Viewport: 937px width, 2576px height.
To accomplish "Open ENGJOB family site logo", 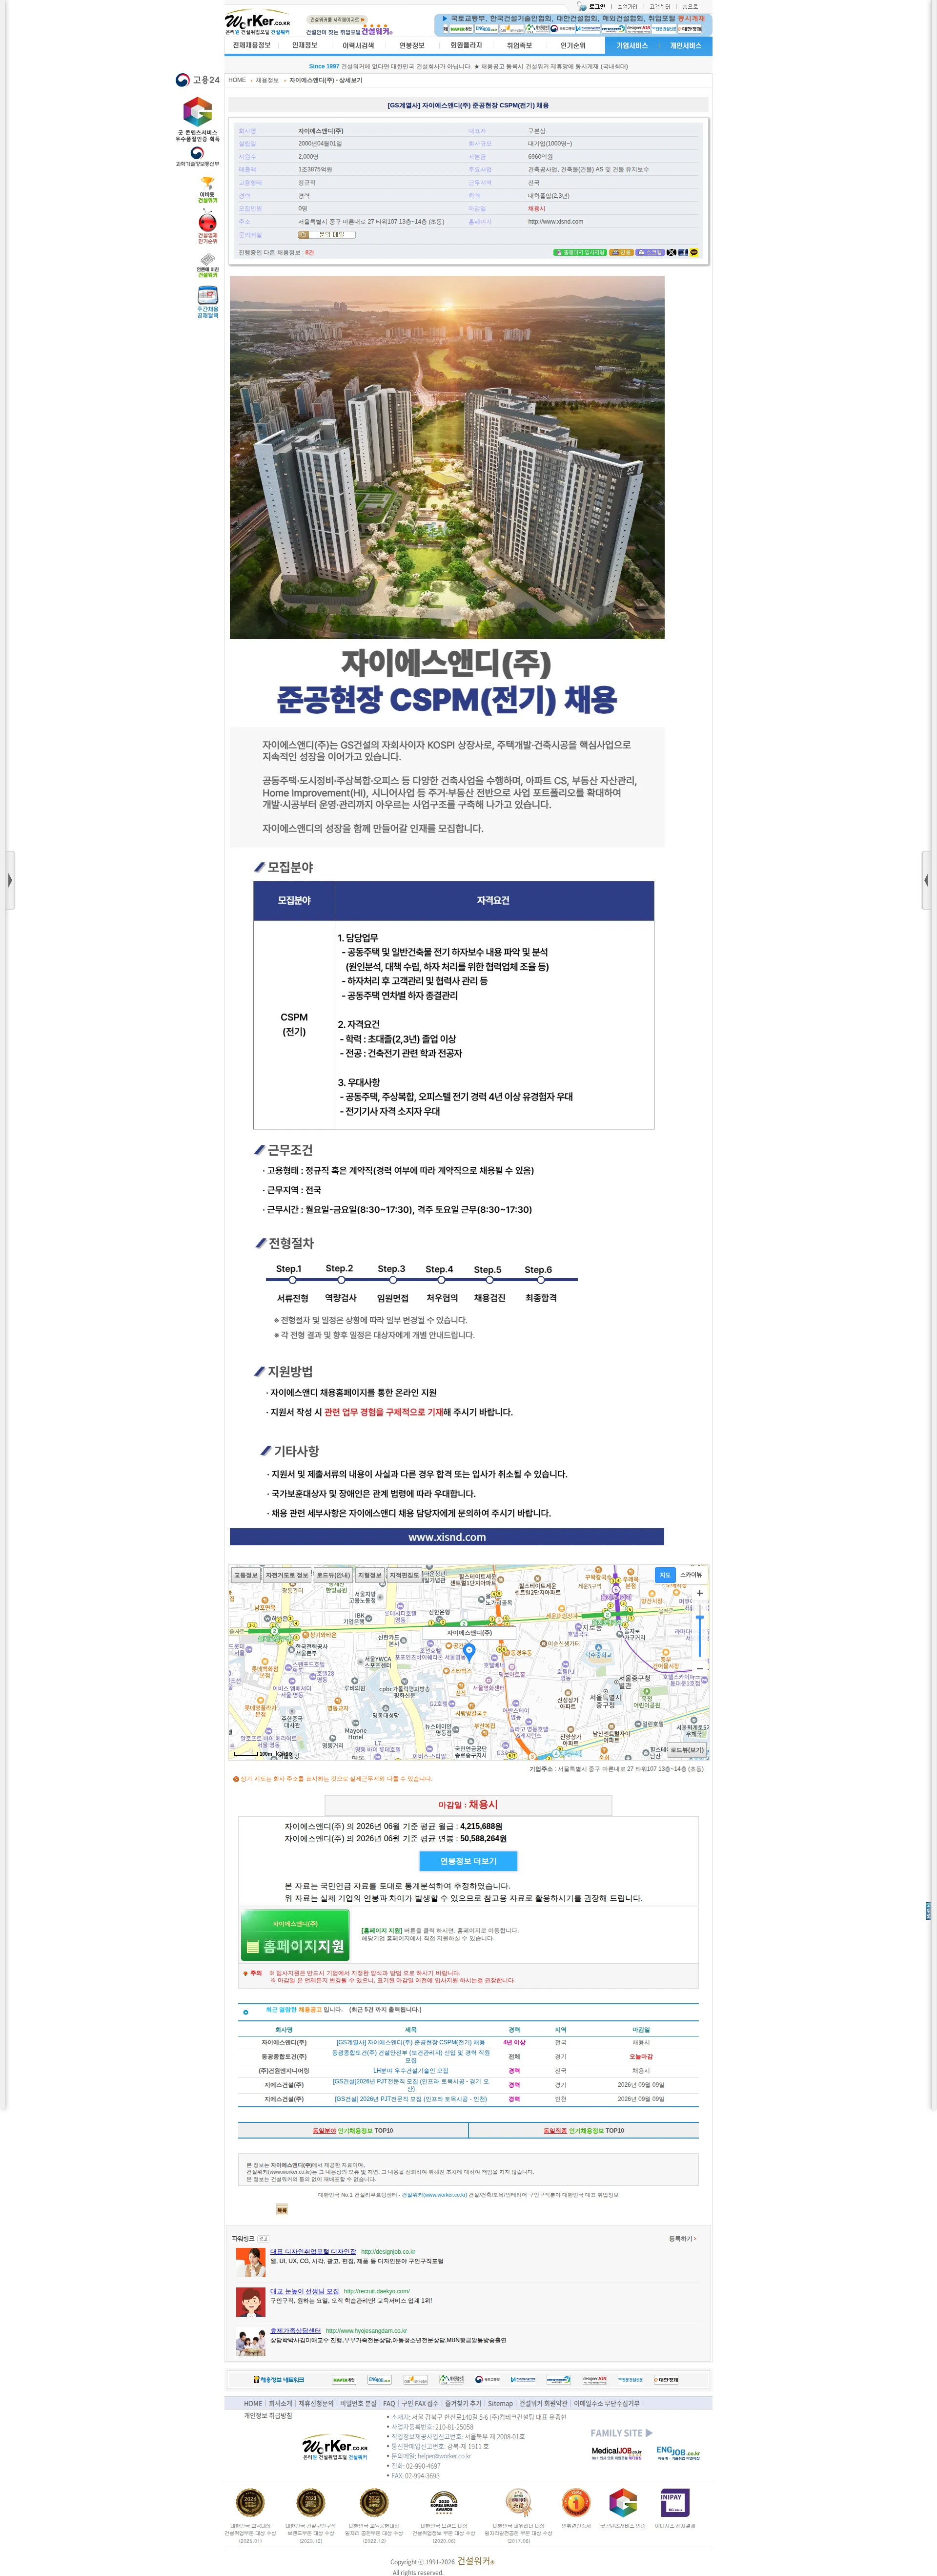I will [678, 2452].
